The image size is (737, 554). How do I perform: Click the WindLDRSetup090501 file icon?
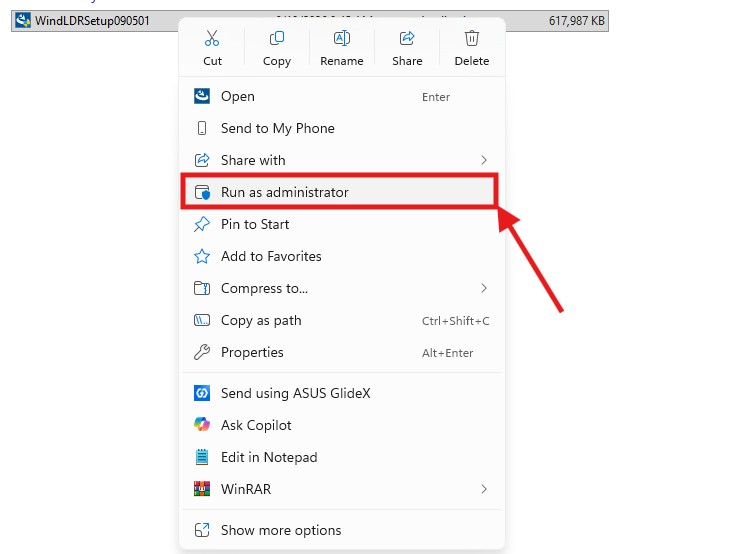coord(23,21)
